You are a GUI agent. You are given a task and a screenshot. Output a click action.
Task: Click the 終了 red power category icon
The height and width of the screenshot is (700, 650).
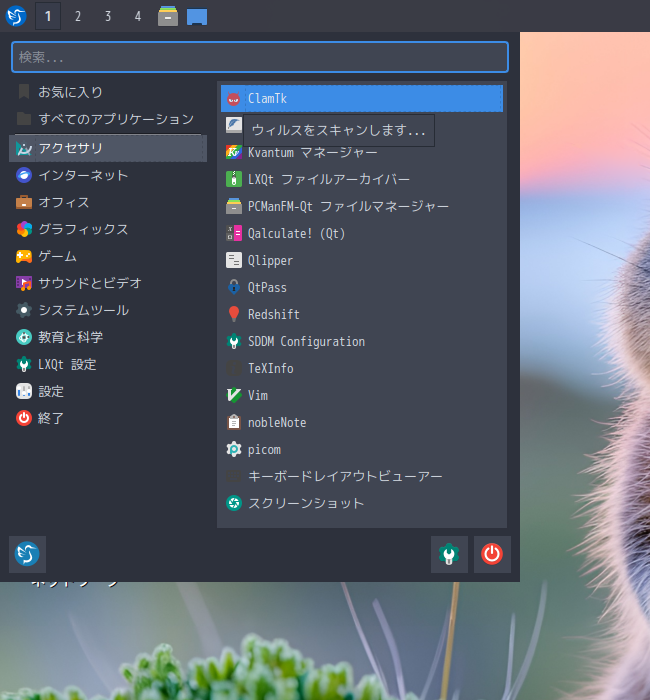tap(24, 418)
